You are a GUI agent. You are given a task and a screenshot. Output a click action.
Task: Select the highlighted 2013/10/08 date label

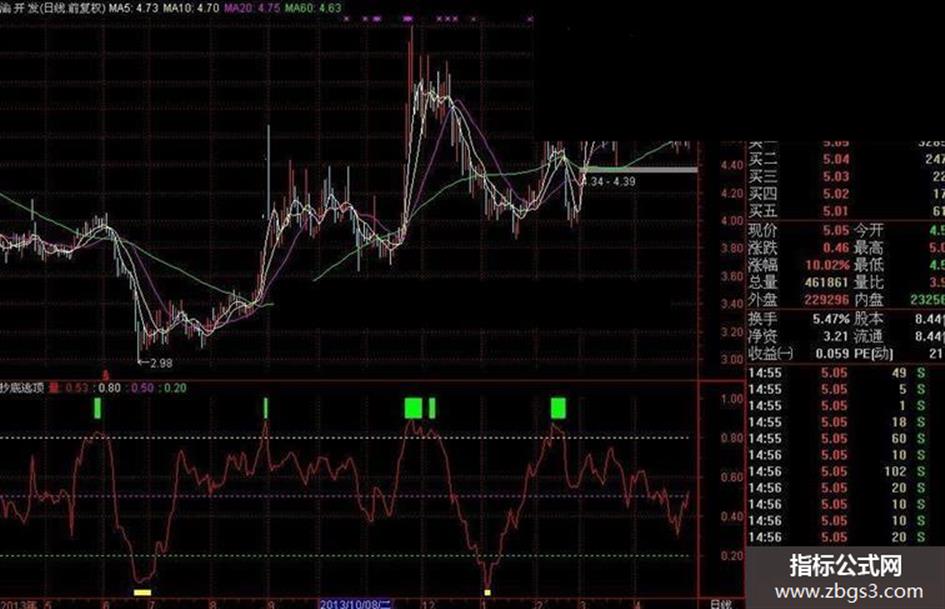tap(356, 604)
